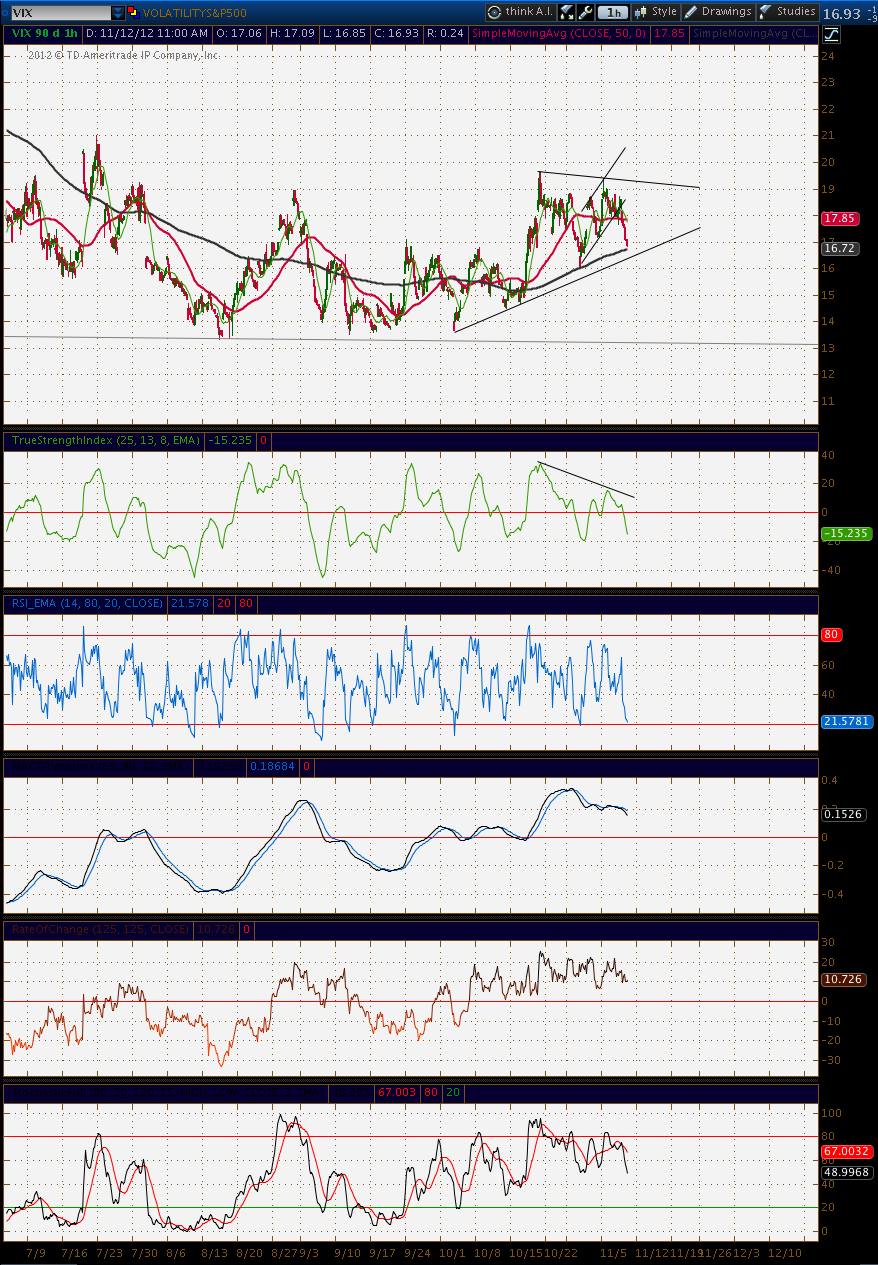Select the TrueStrengthIndex (25, 13, 8, EMA) label
The image size is (878, 1265).
pyautogui.click(x=106, y=440)
